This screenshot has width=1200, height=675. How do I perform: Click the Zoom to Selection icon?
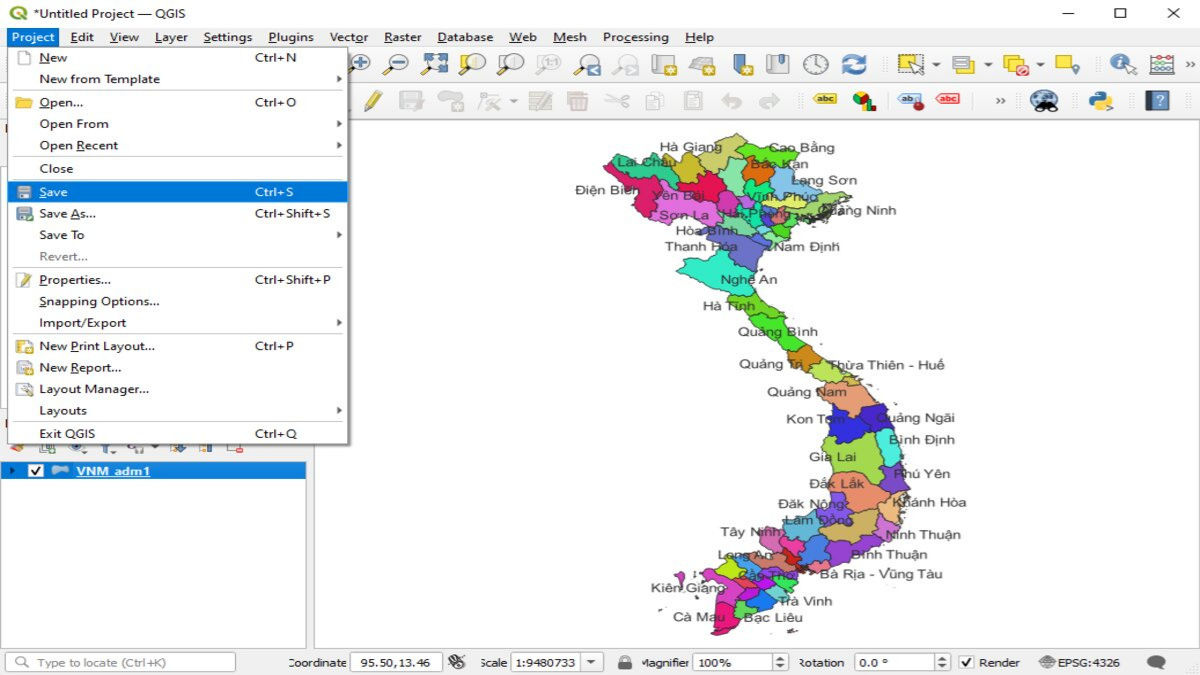[472, 64]
